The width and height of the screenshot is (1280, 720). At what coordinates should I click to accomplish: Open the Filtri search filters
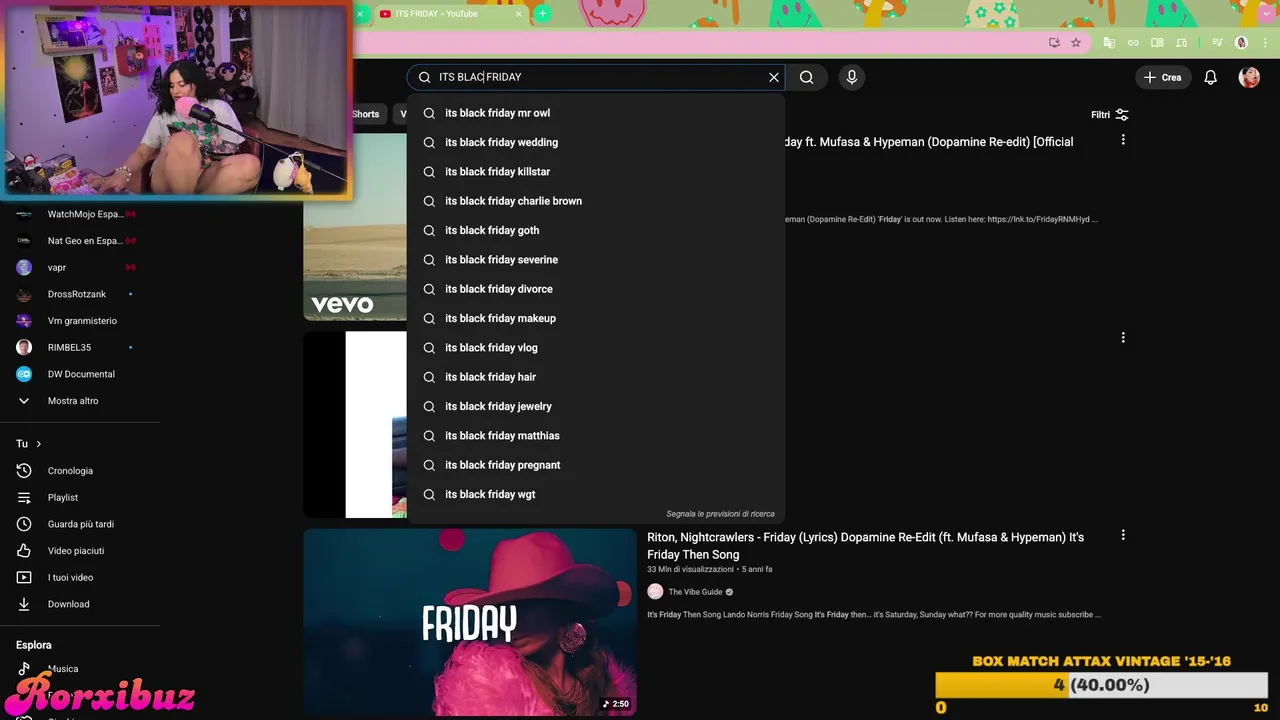1110,115
